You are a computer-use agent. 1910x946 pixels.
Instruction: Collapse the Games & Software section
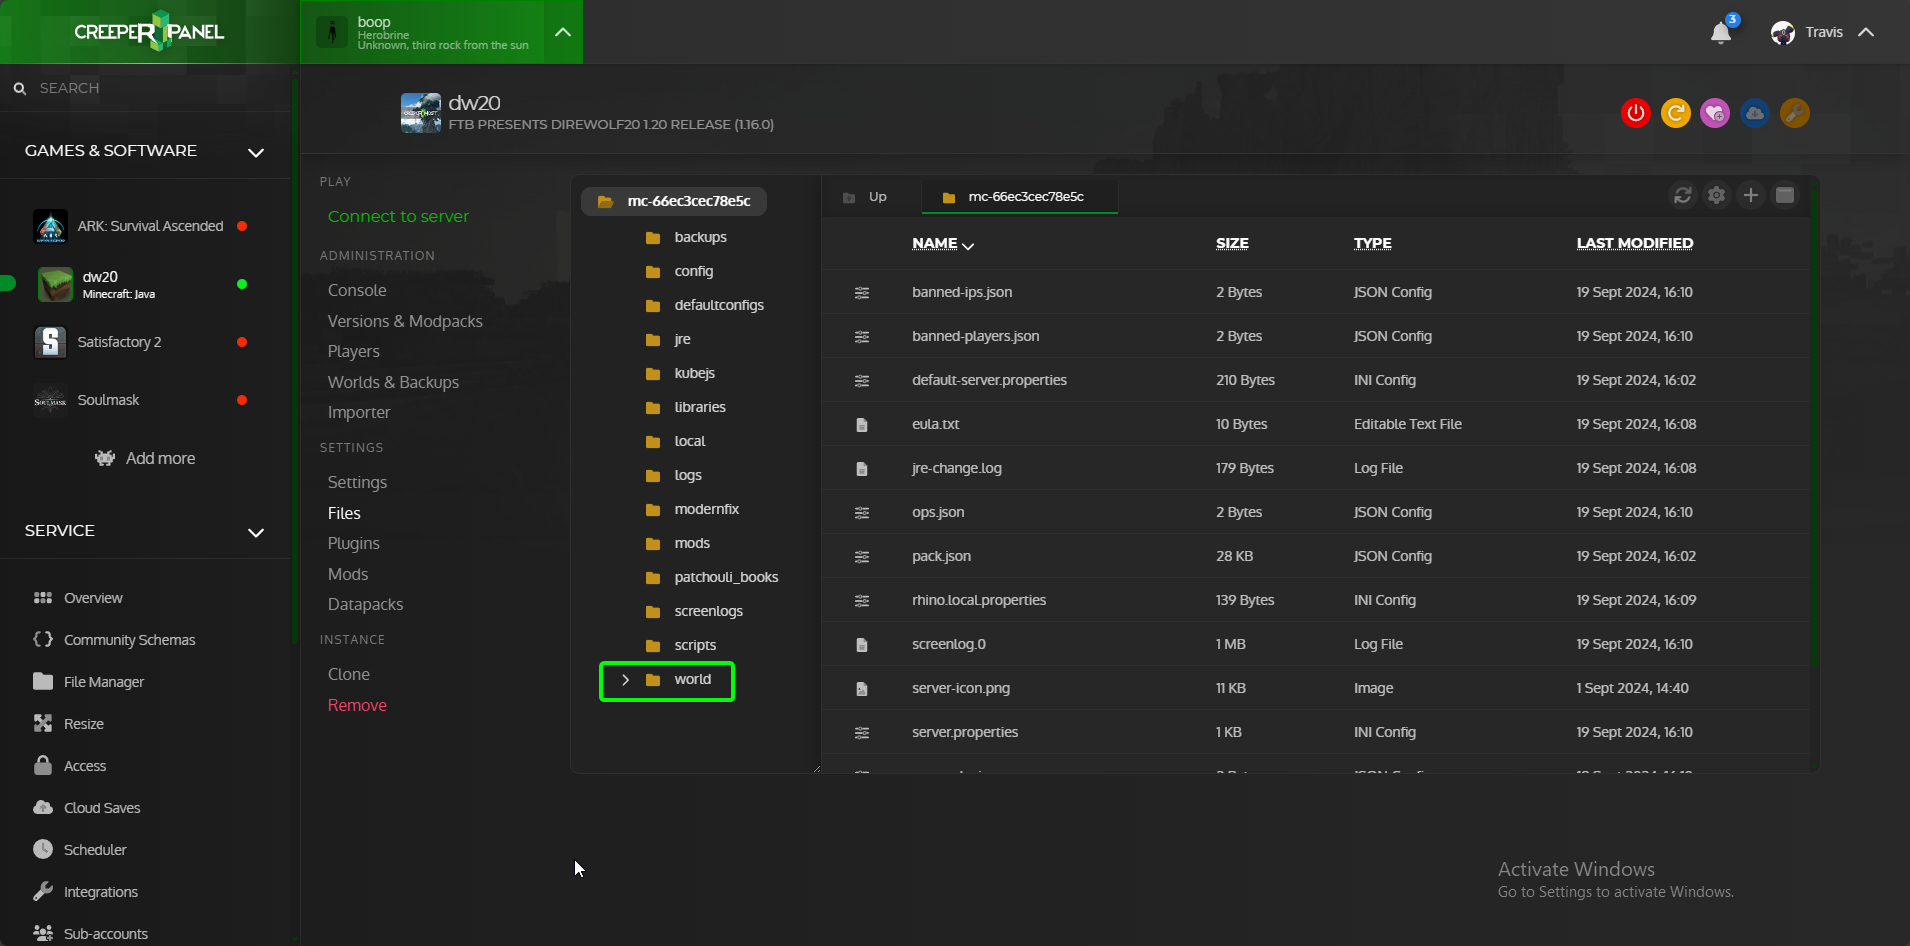pyautogui.click(x=256, y=152)
